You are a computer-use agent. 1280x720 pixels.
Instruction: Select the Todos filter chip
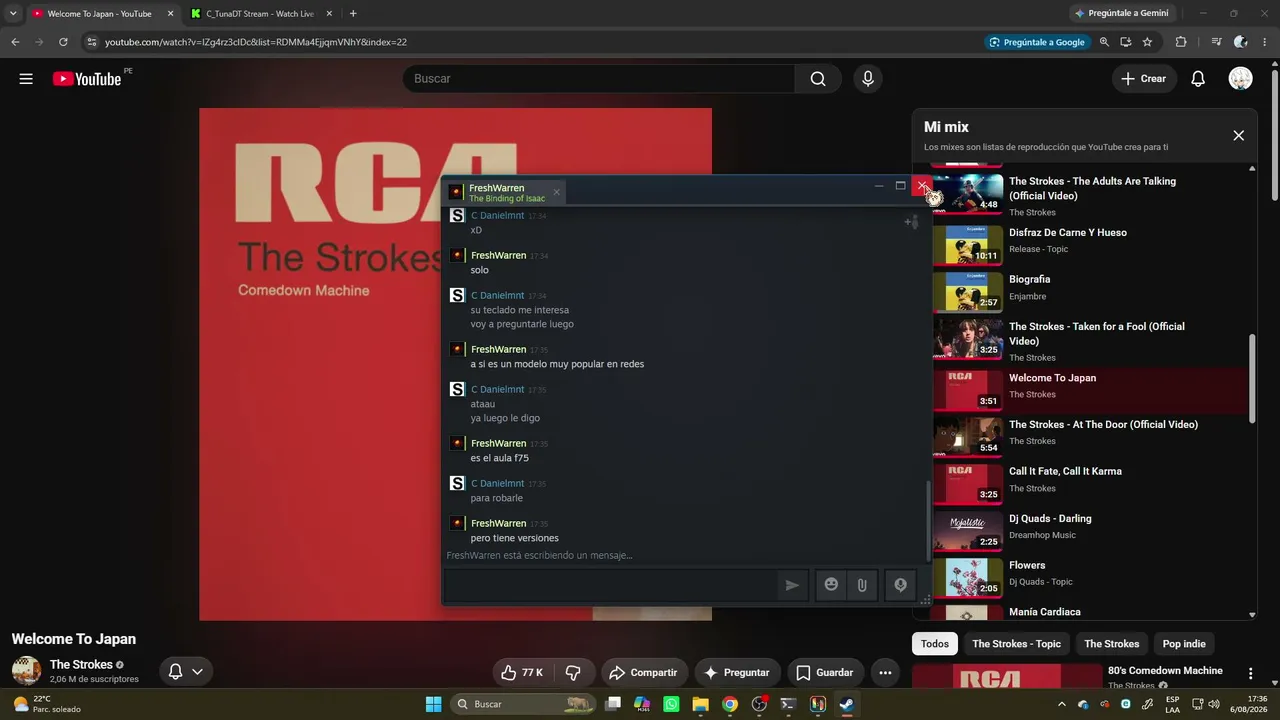click(935, 644)
